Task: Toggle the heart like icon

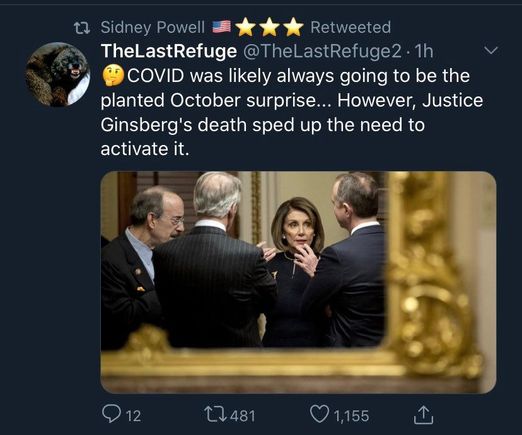Action: coord(319,415)
